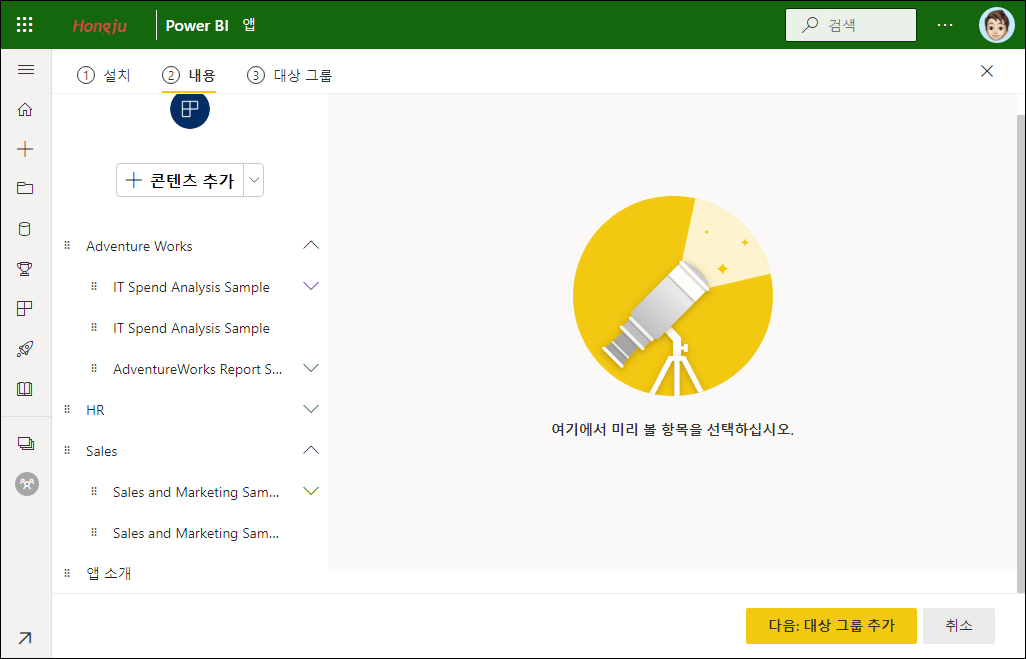Select second IT Spend Analysis Sample item
This screenshot has height=659, width=1026.
point(190,328)
